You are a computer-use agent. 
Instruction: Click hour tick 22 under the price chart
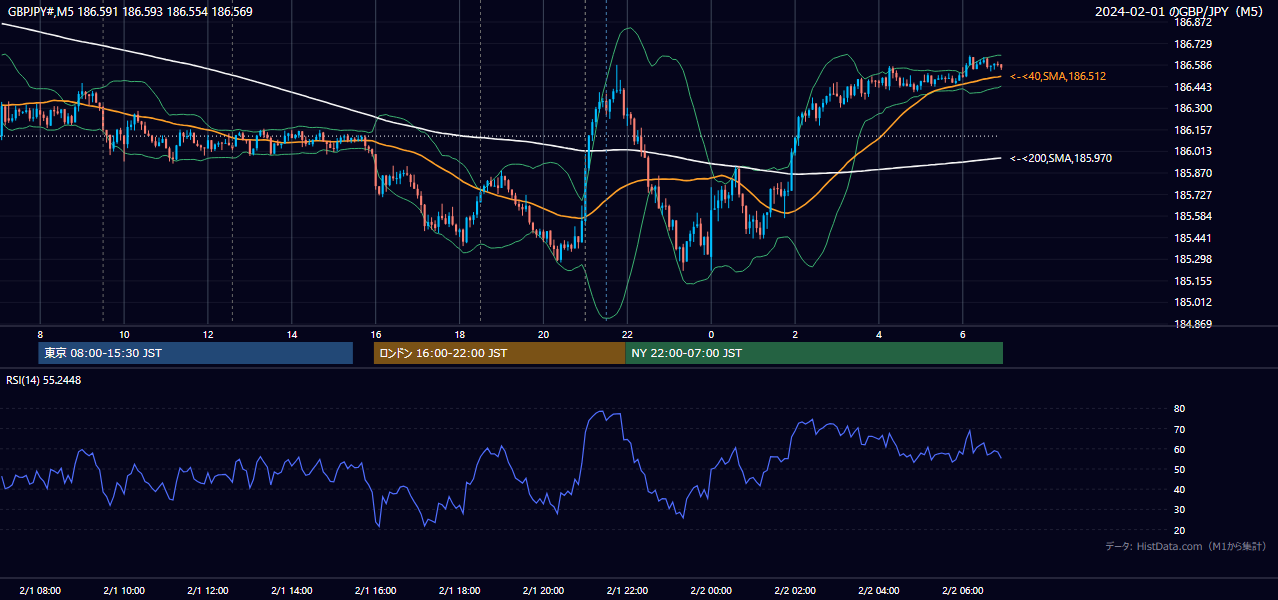click(627, 334)
